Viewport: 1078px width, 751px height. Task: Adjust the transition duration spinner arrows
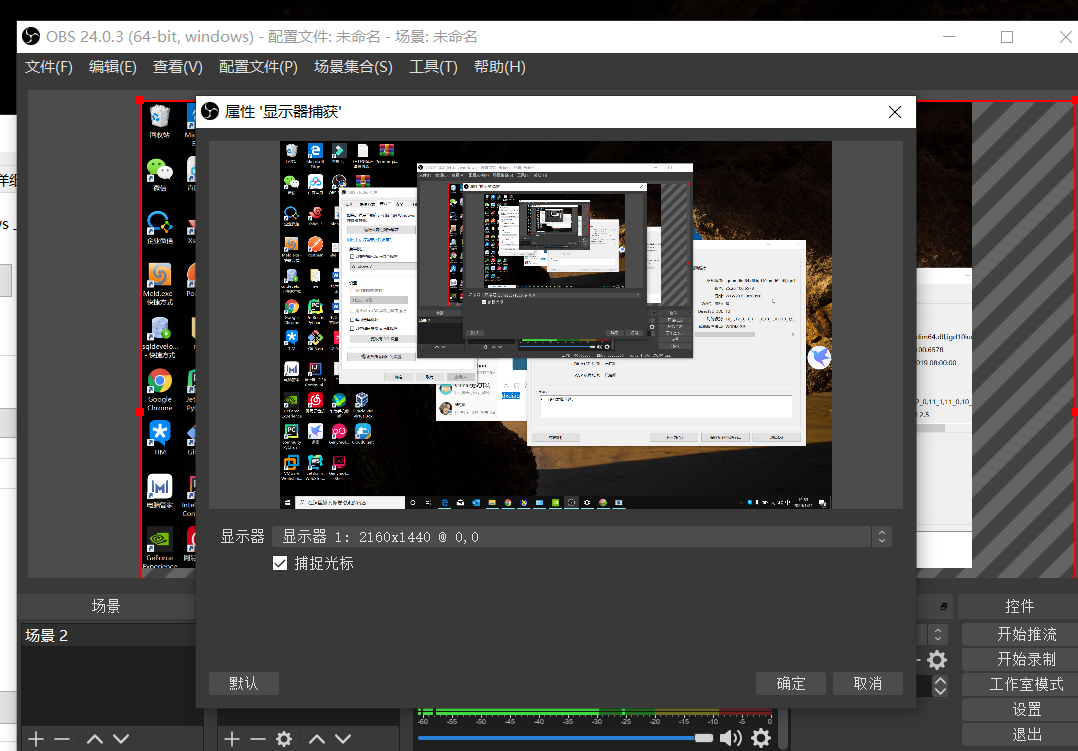(x=940, y=686)
